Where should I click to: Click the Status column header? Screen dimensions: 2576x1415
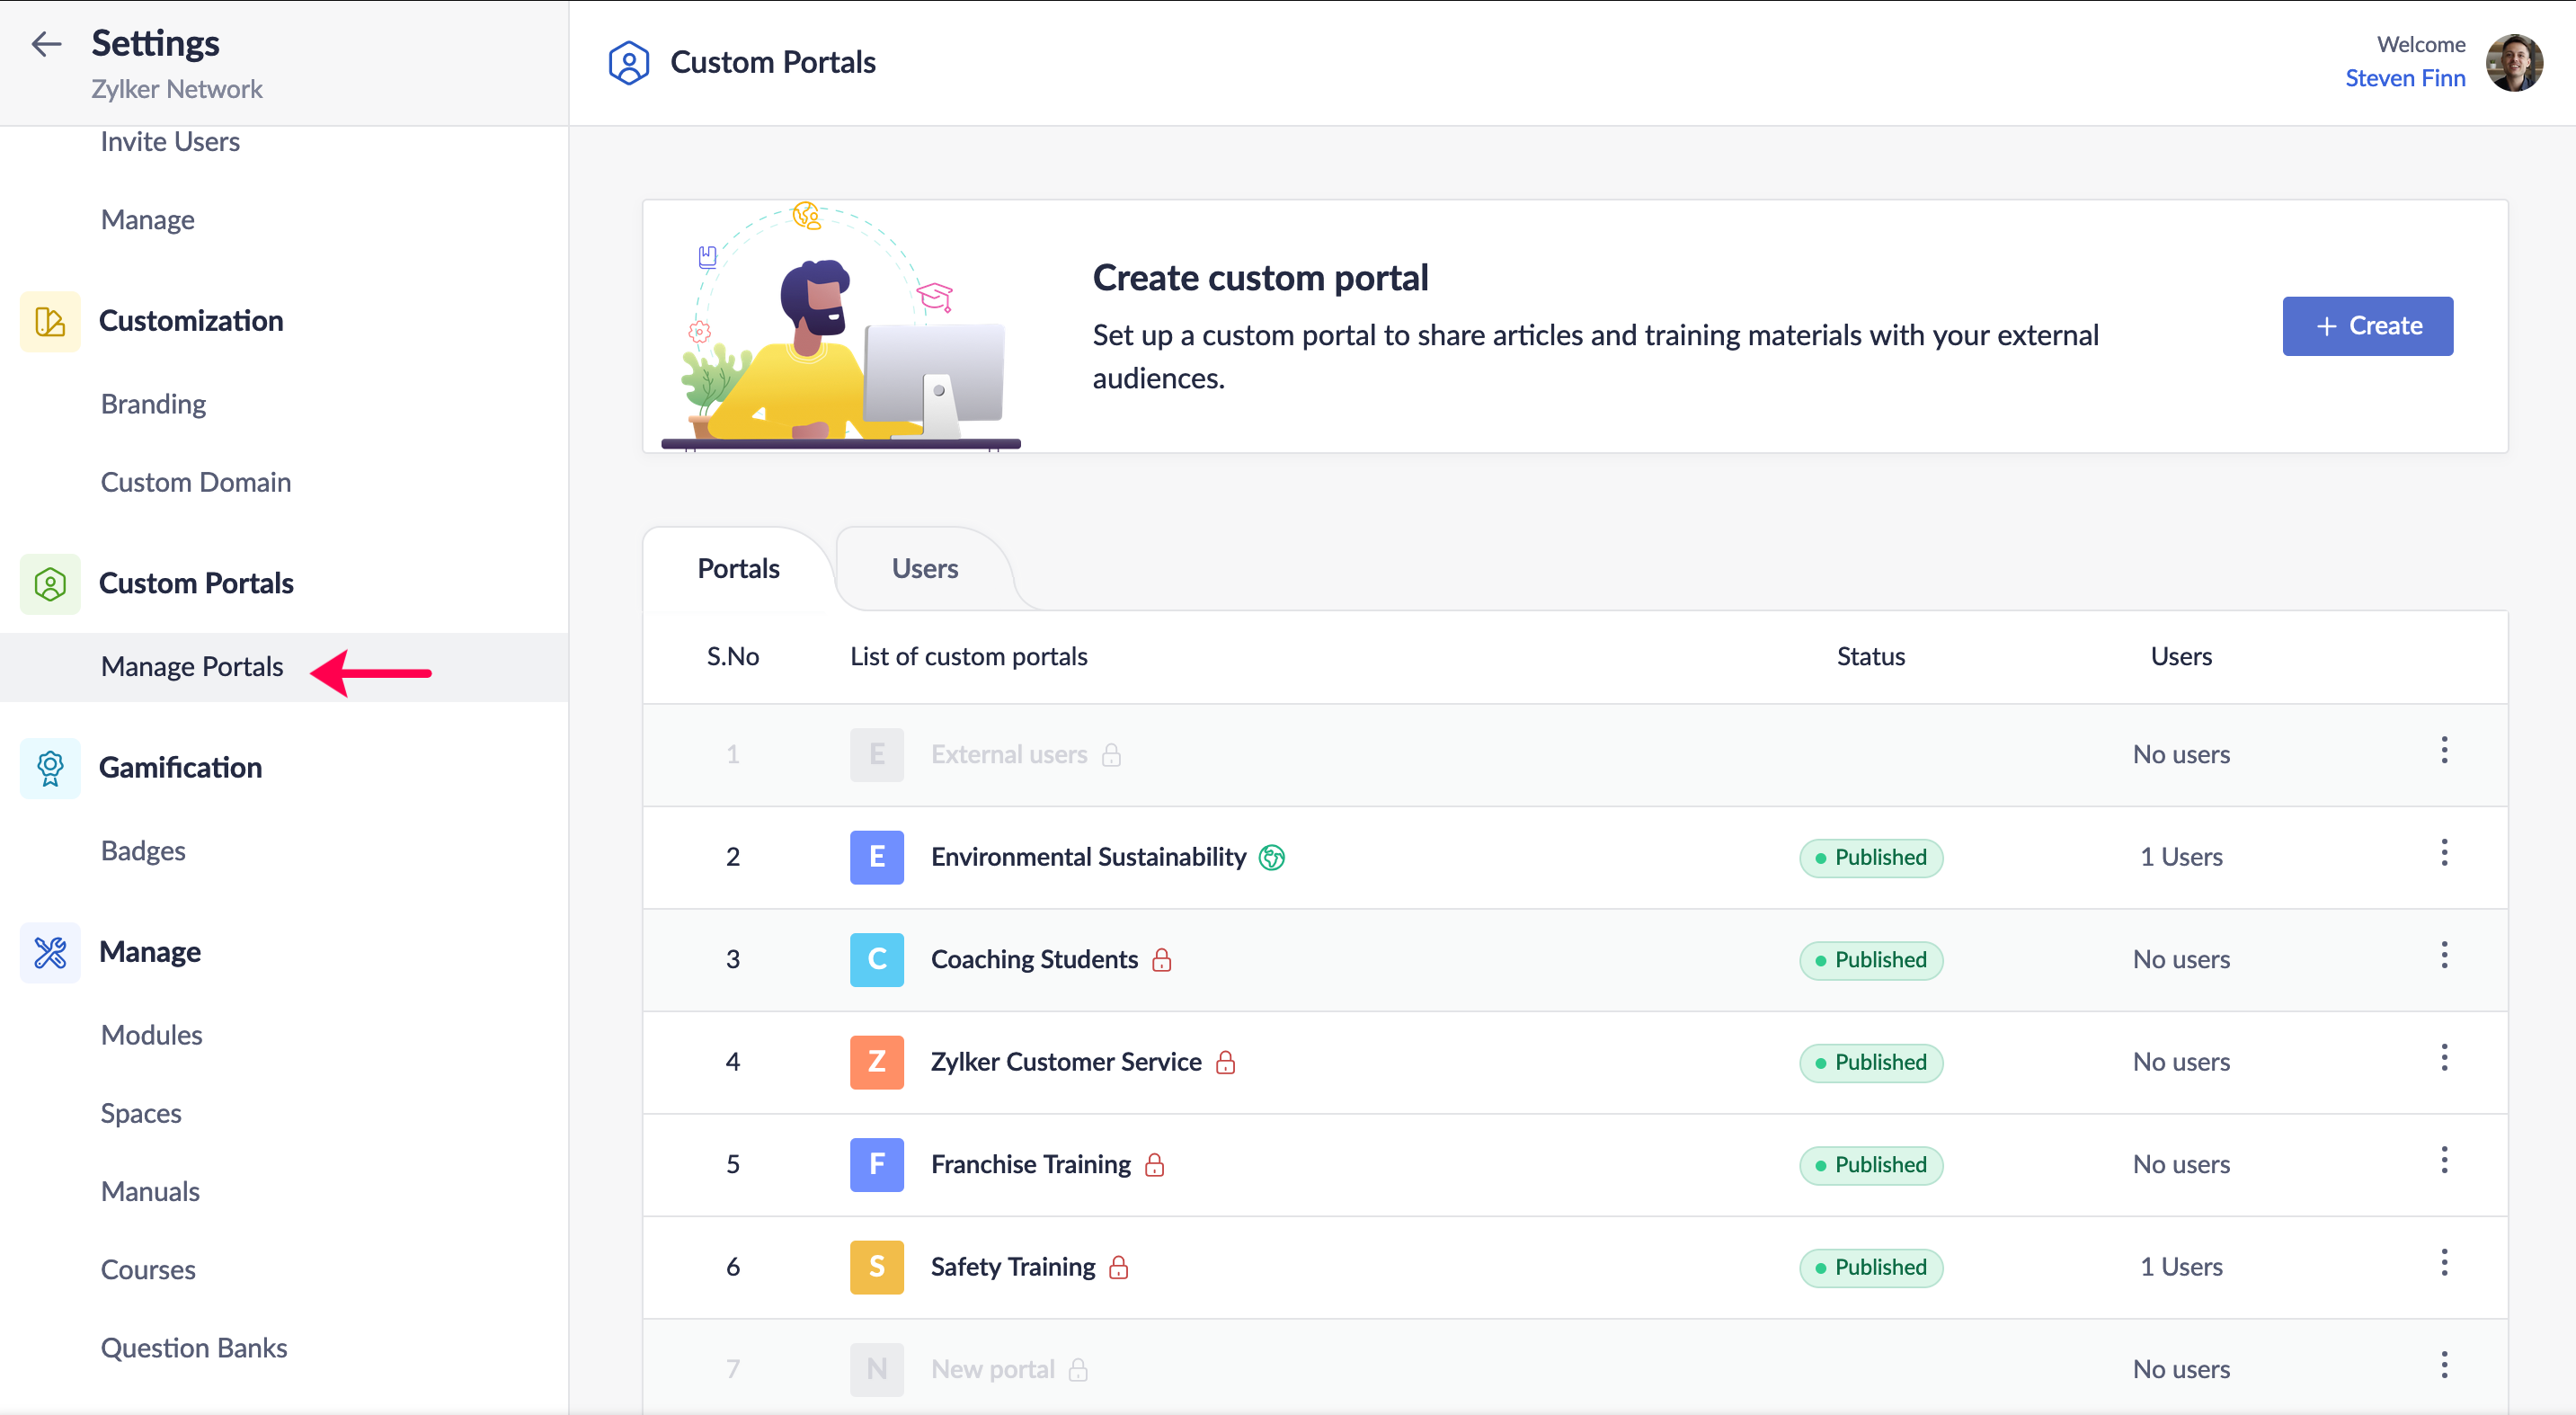(1870, 657)
